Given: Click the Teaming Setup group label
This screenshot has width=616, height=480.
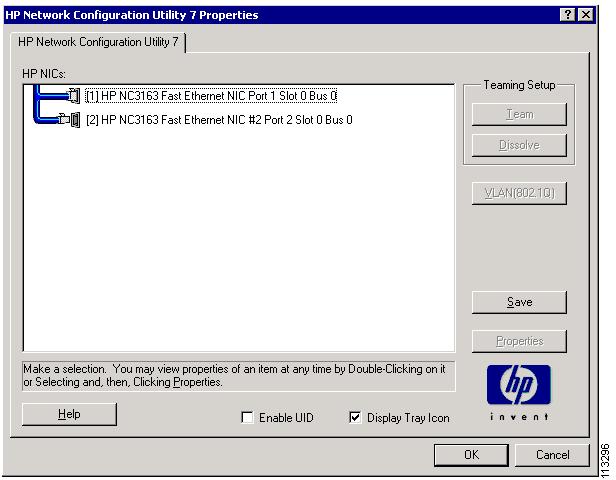Looking at the screenshot, I should click(519, 85).
